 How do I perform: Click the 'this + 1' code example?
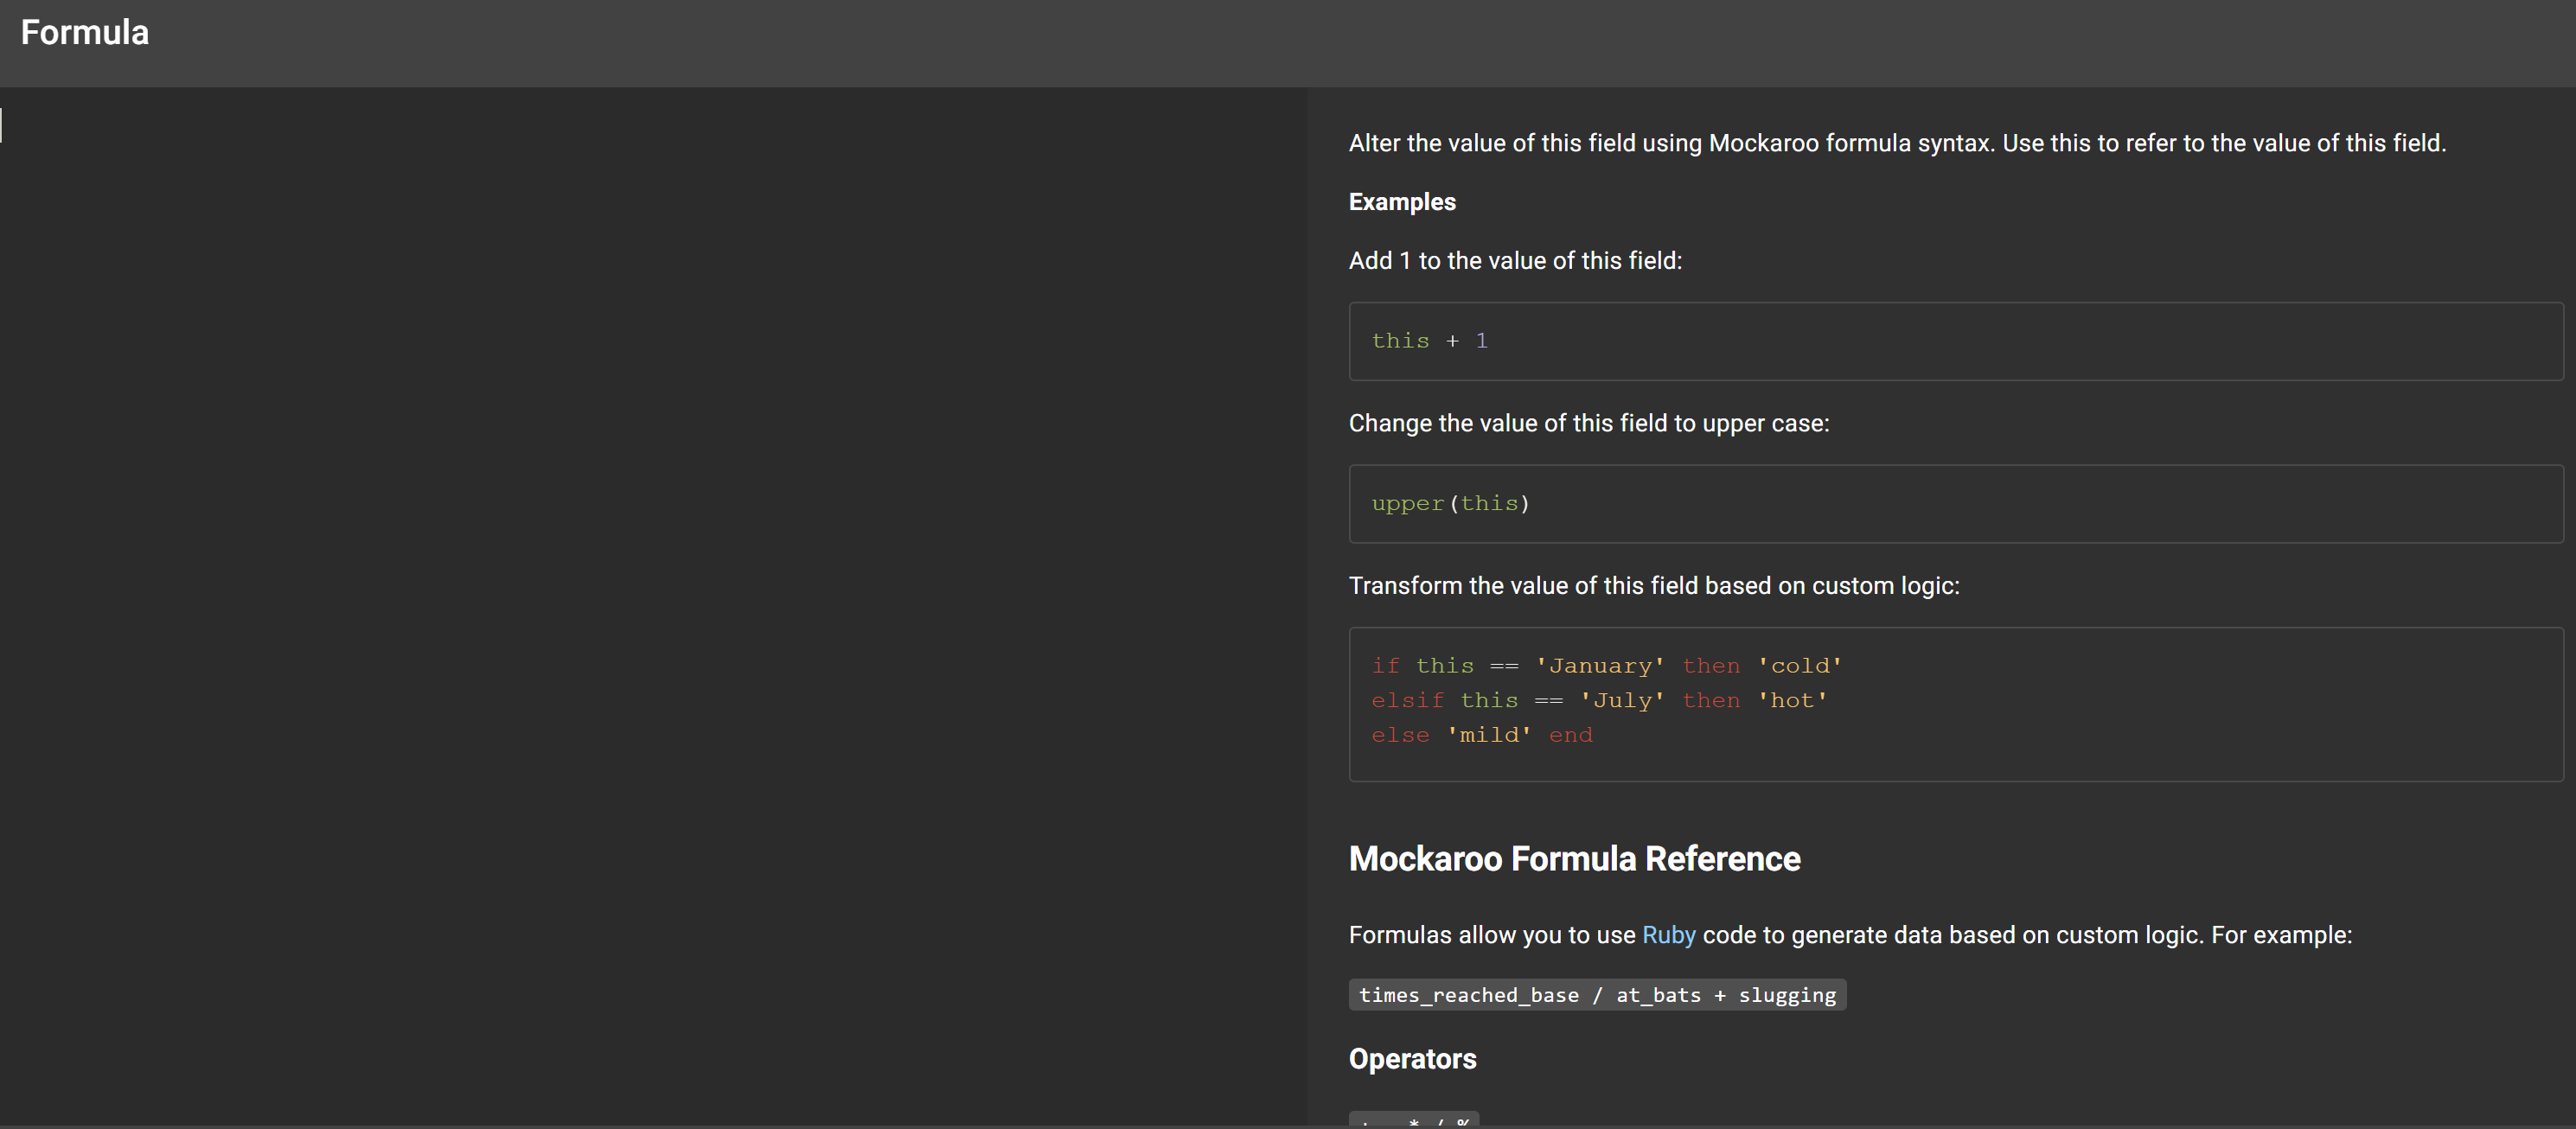click(x=1429, y=341)
